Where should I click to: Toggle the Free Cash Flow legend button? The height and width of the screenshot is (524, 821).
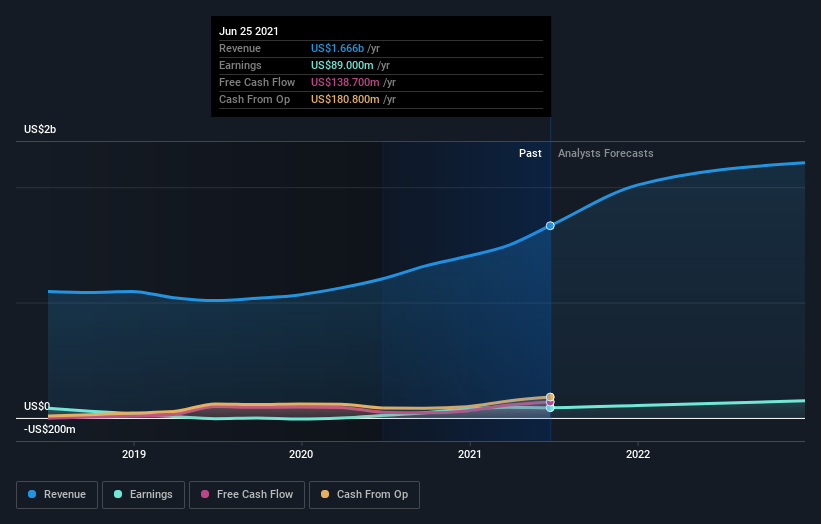pos(247,495)
